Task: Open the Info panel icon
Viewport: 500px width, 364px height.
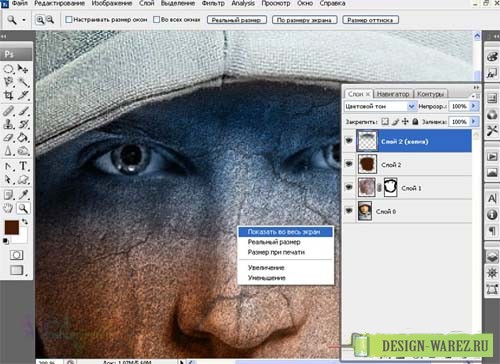Action: pyautogui.click(x=492, y=214)
